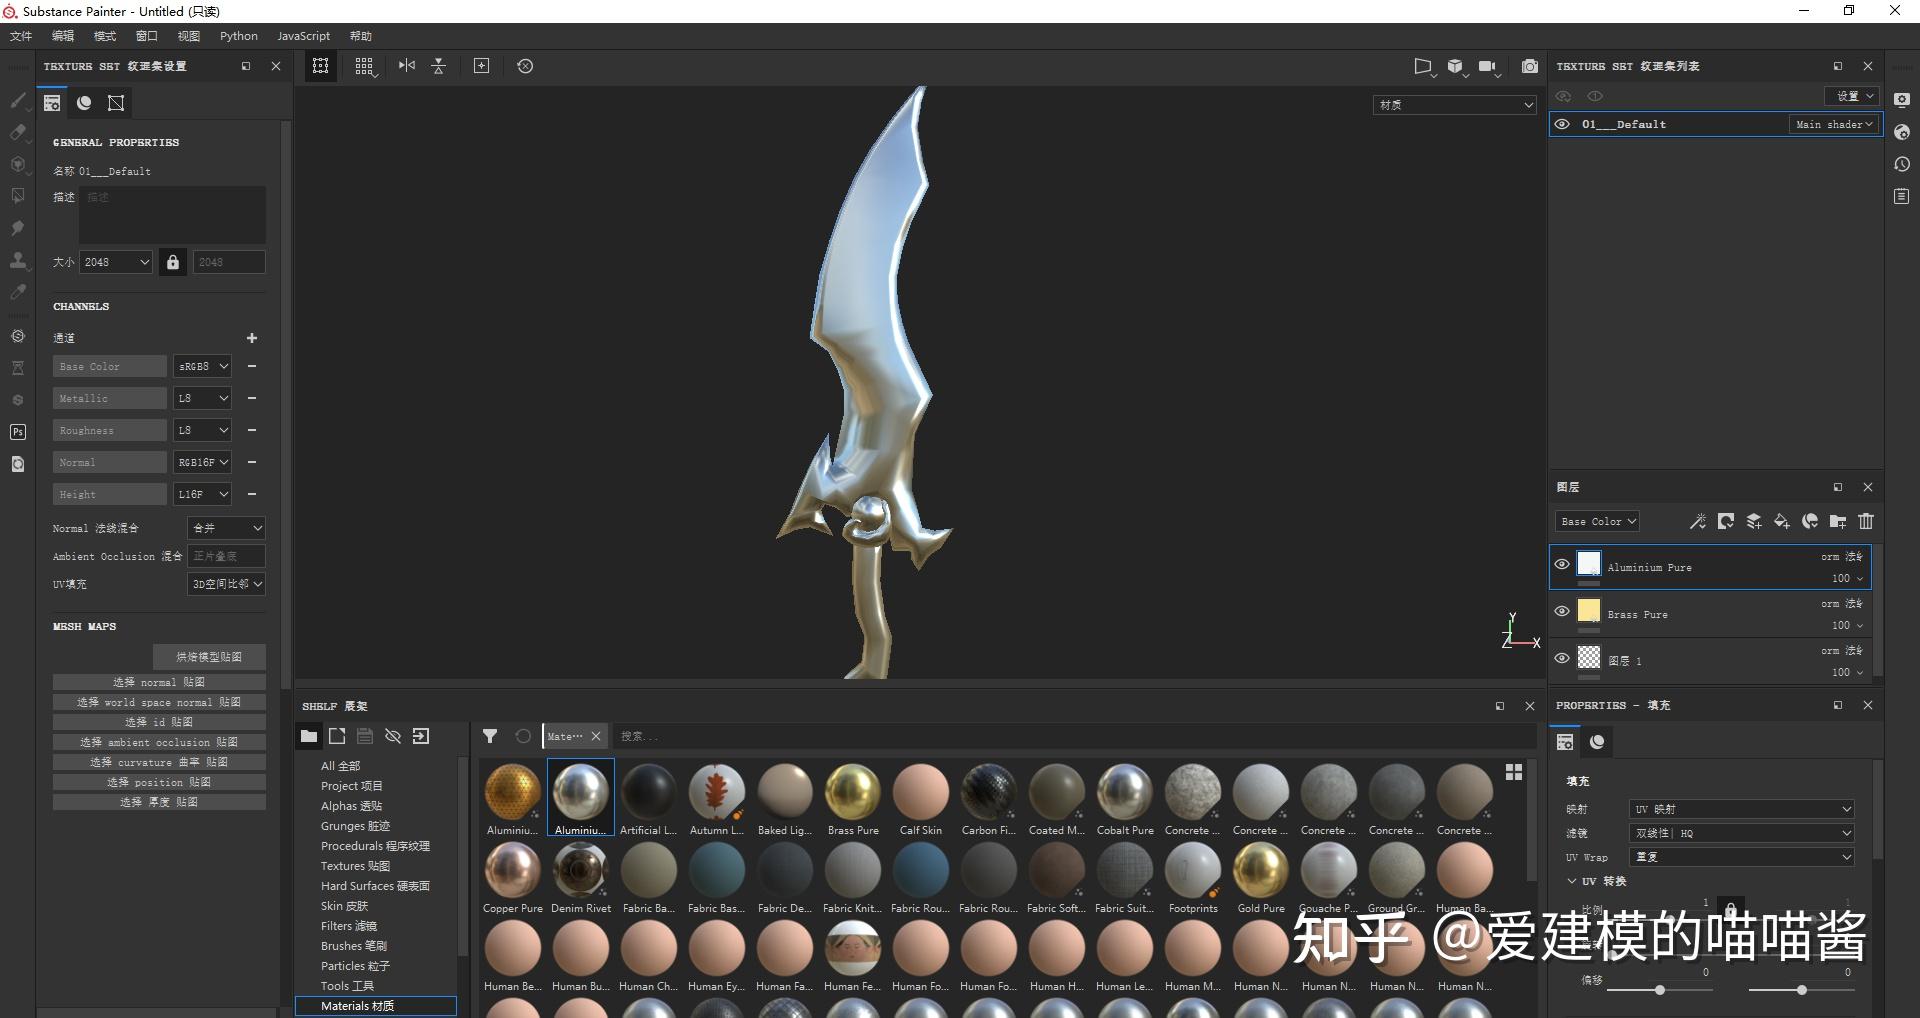Click 选择 normal 贴图 button
The height and width of the screenshot is (1018, 1920).
coord(159,682)
